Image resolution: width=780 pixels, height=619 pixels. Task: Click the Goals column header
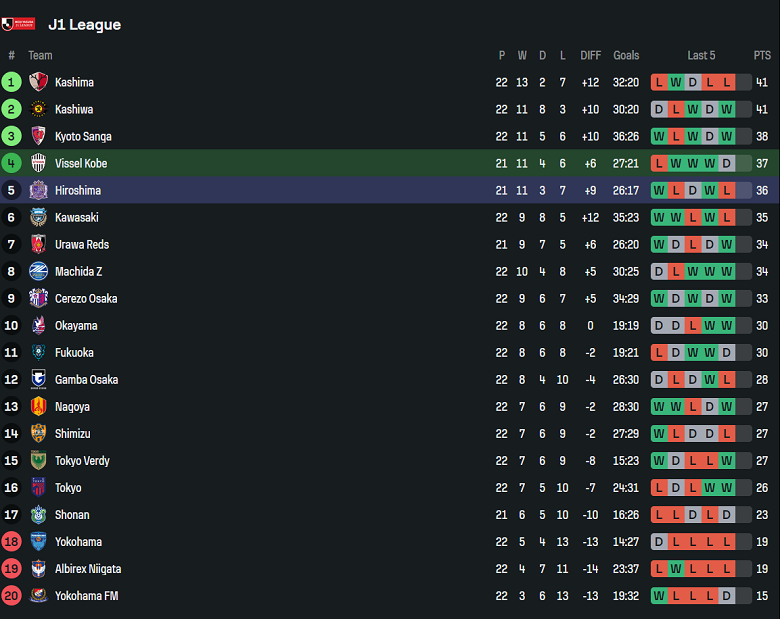point(626,55)
